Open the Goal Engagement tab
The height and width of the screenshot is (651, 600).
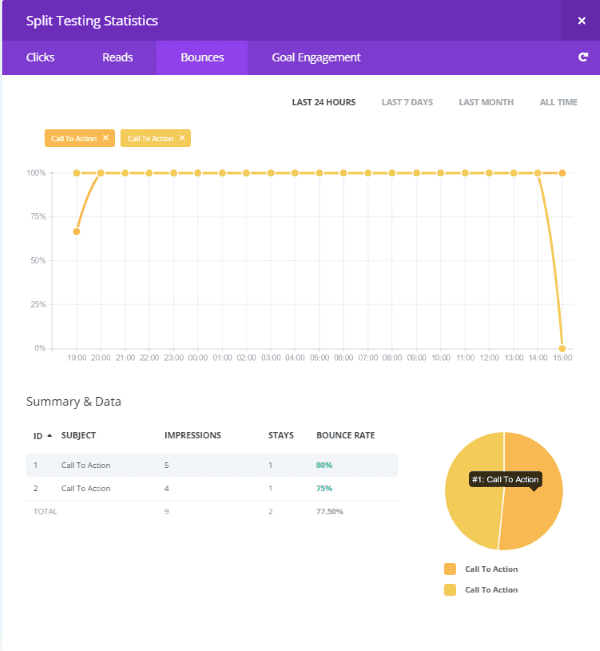pyautogui.click(x=316, y=58)
